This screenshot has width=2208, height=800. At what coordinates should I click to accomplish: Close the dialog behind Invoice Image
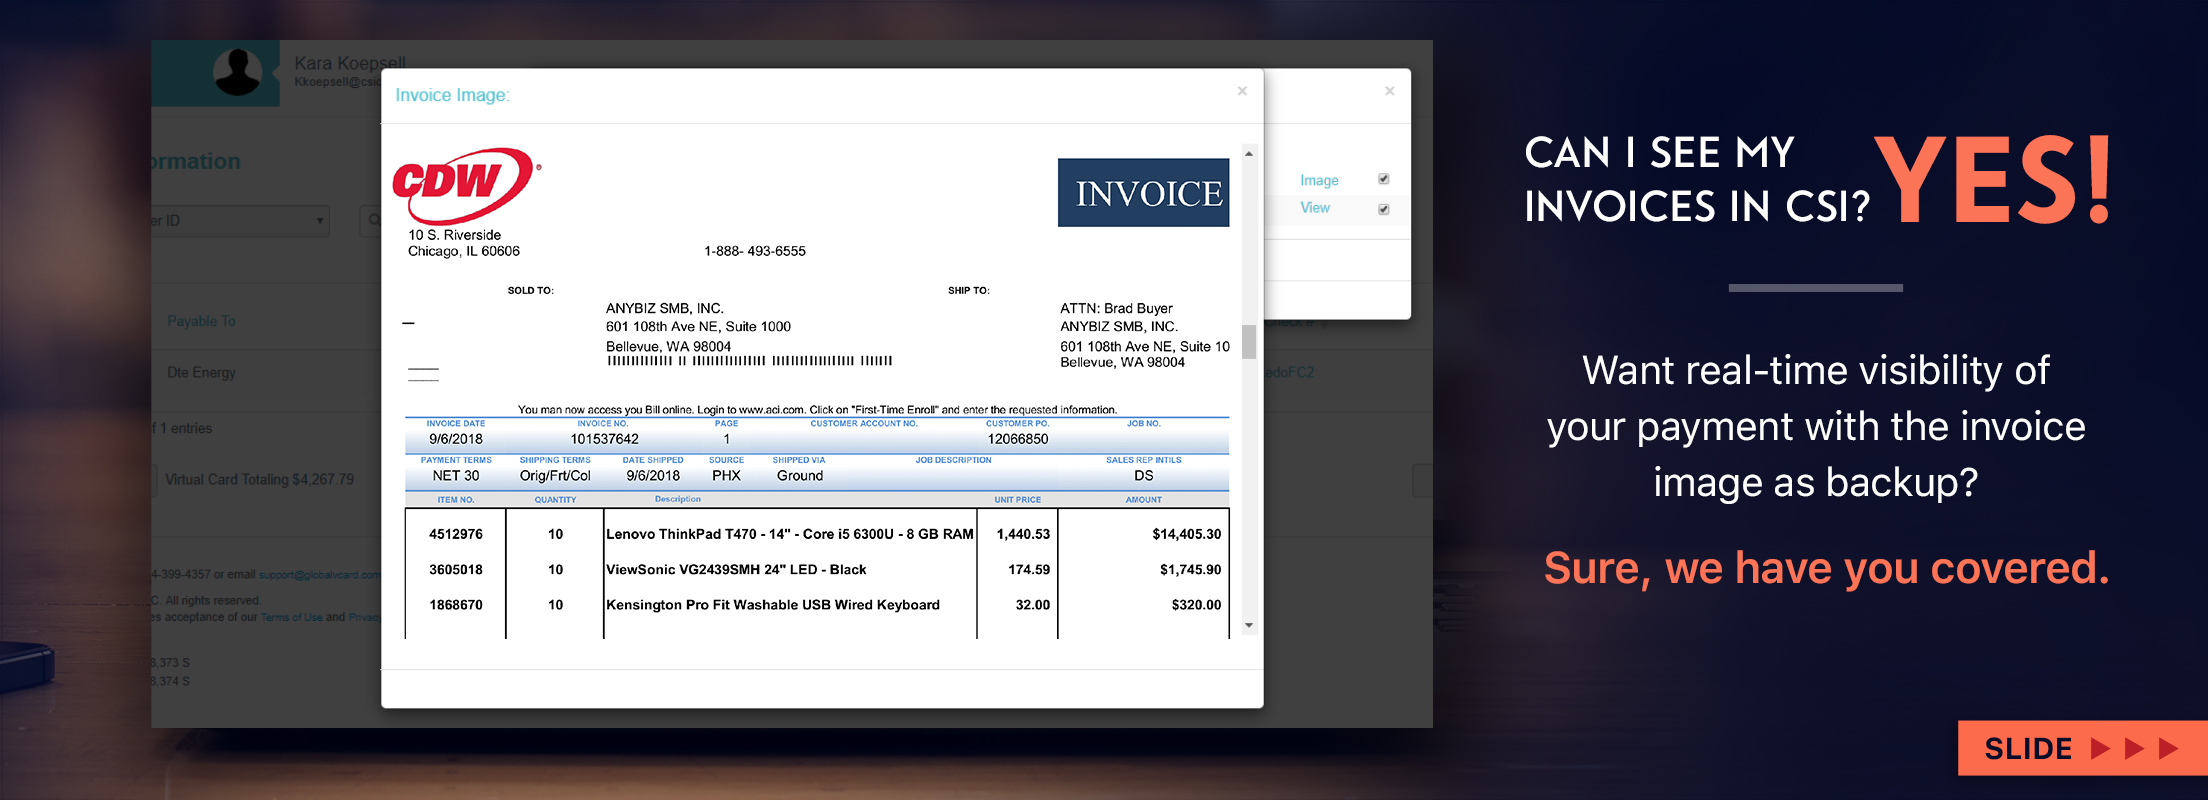(1389, 91)
